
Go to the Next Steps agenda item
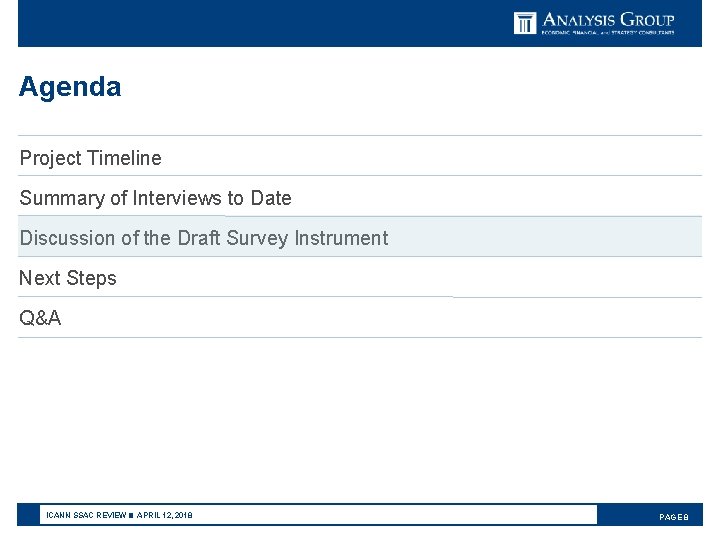point(68,278)
